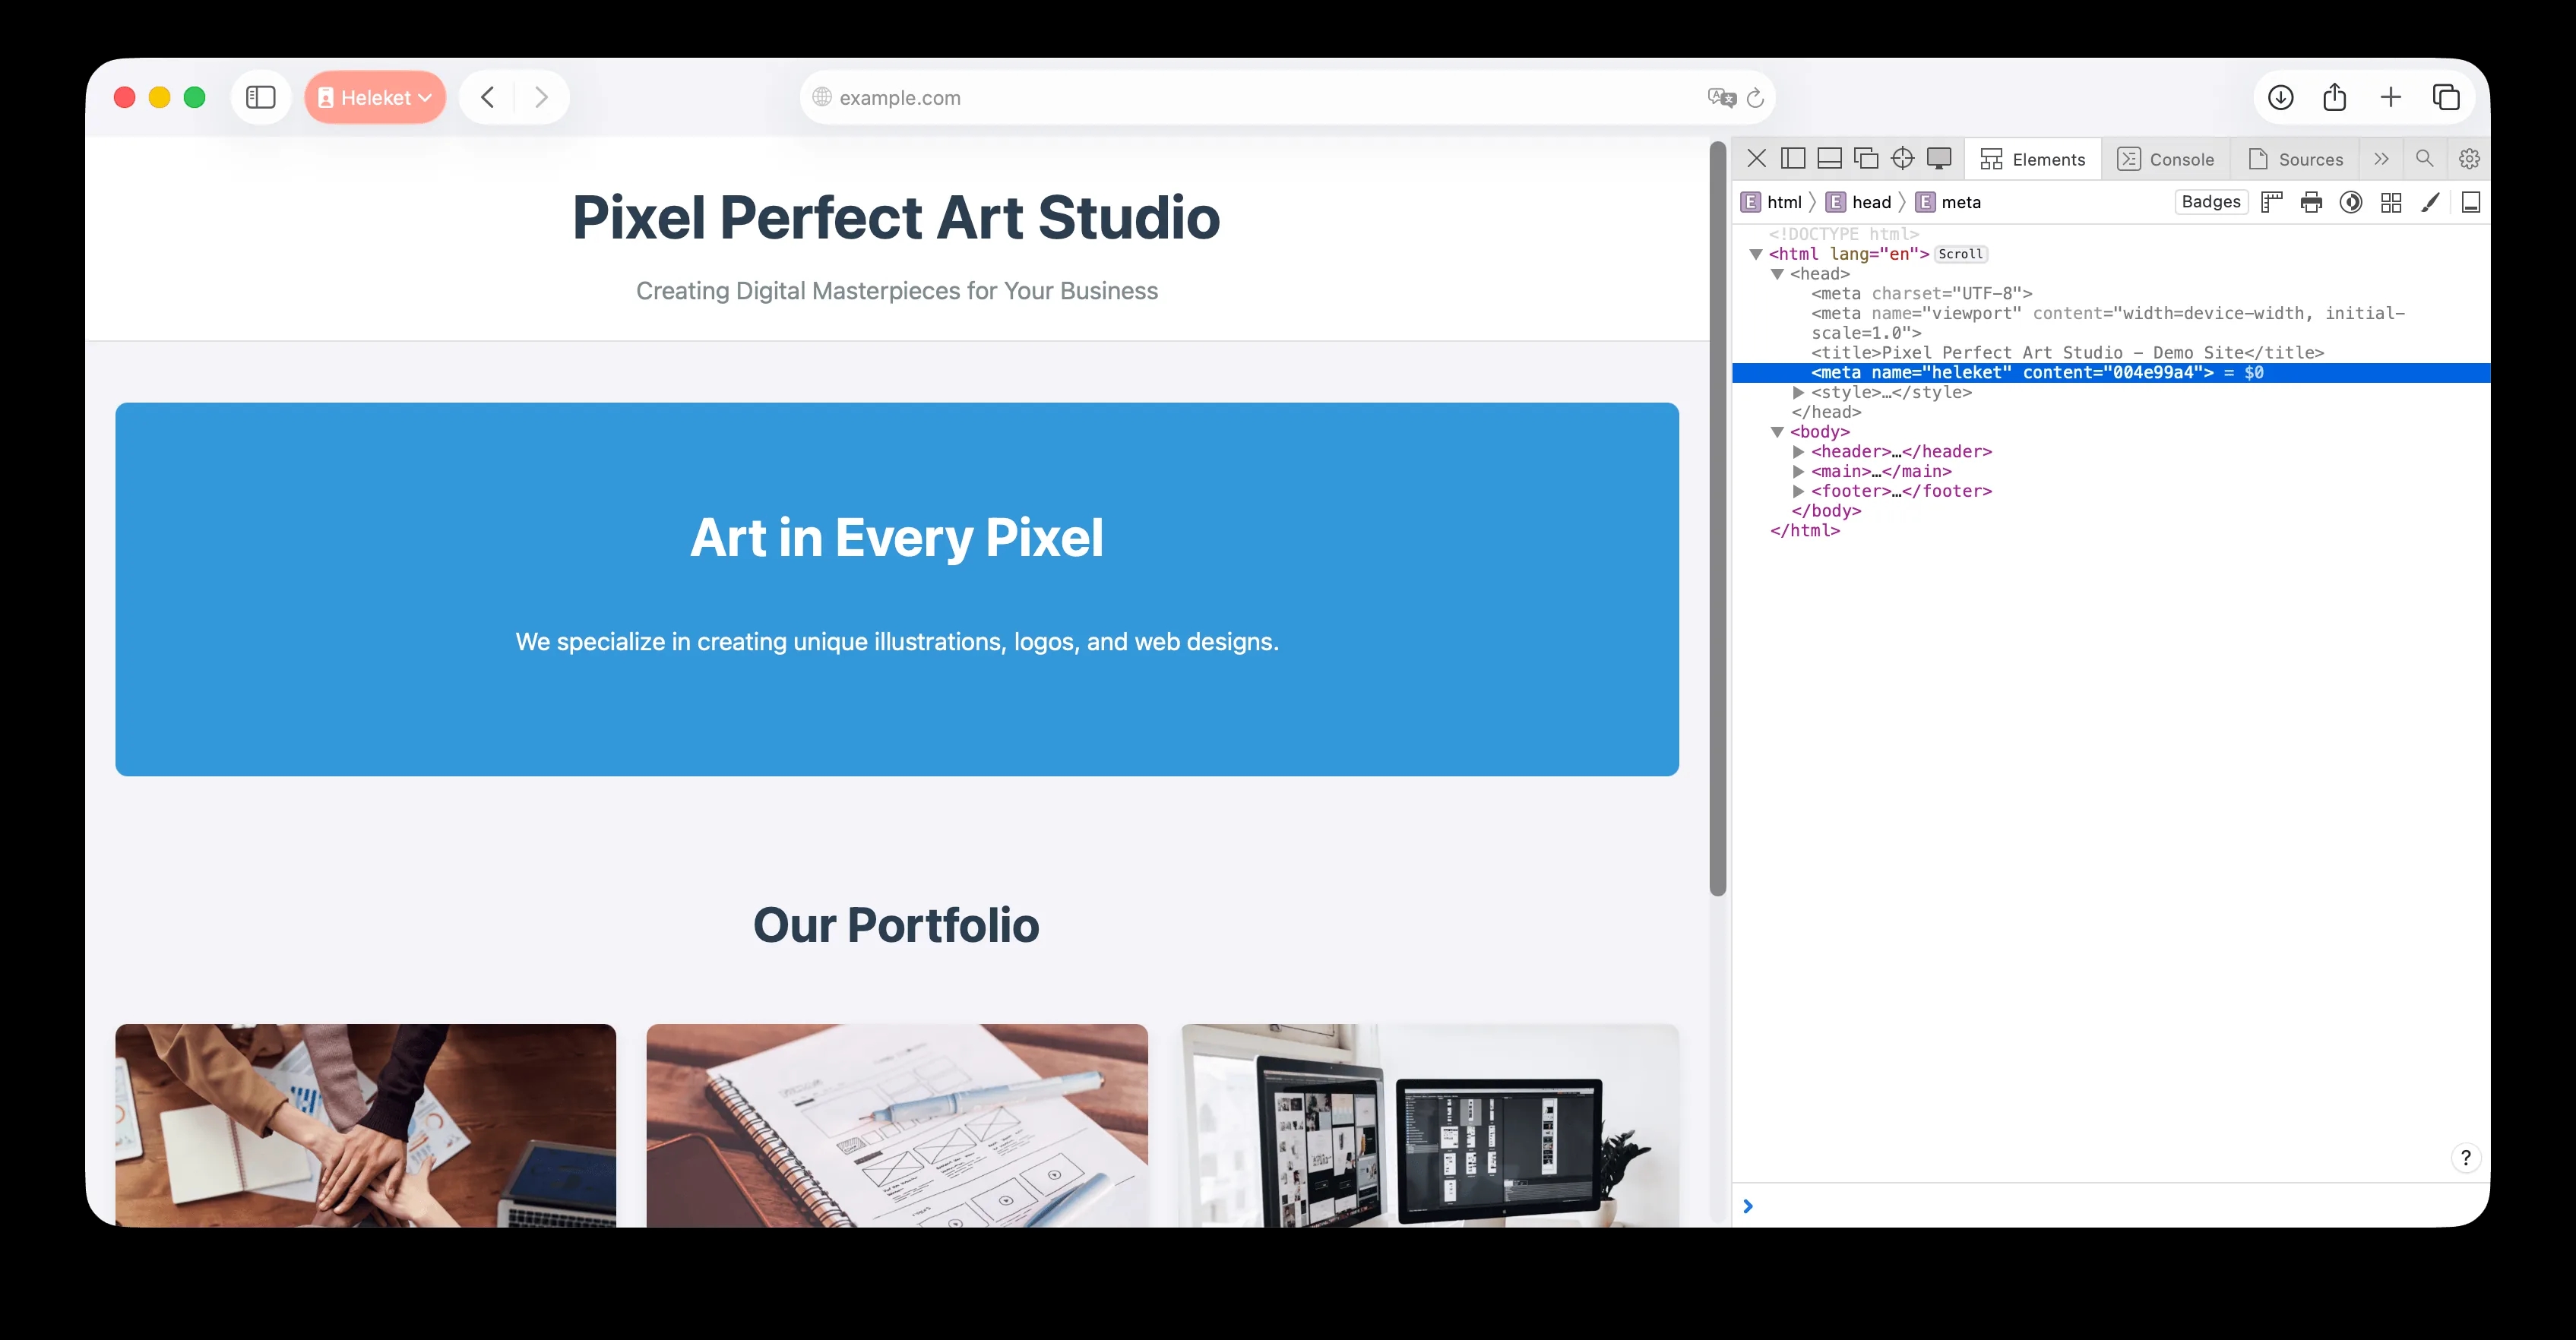Screen dimensions: 2576x1340
Task: Toggle paint flashing with the paintbrush icon
Action: tap(2430, 202)
